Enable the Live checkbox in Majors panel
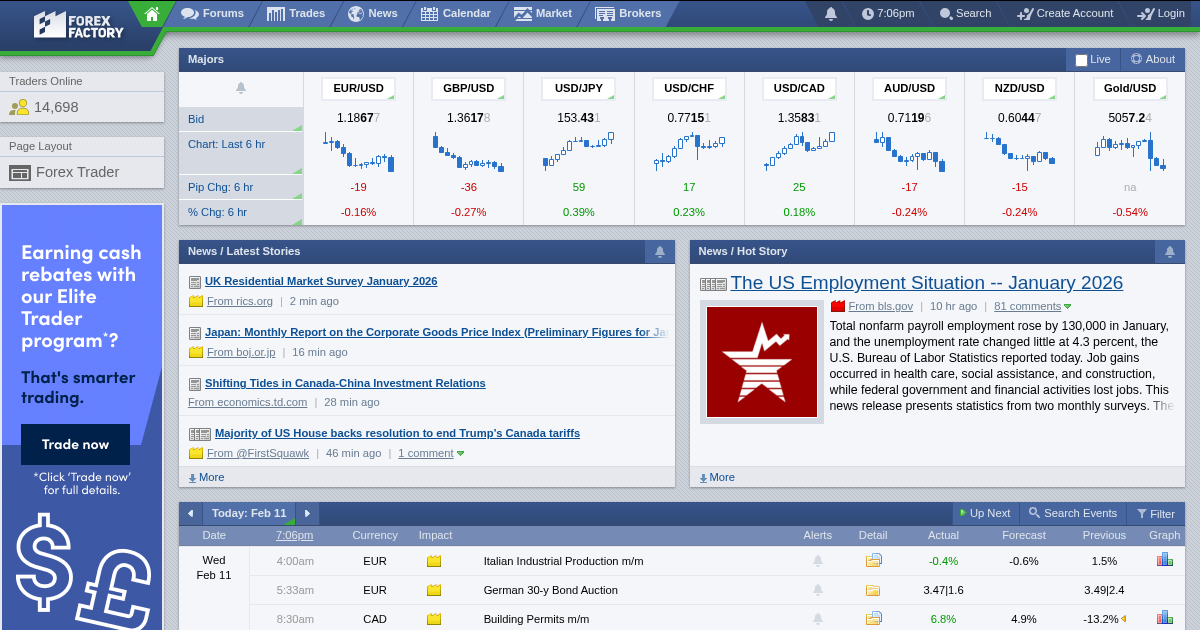 (1079, 59)
